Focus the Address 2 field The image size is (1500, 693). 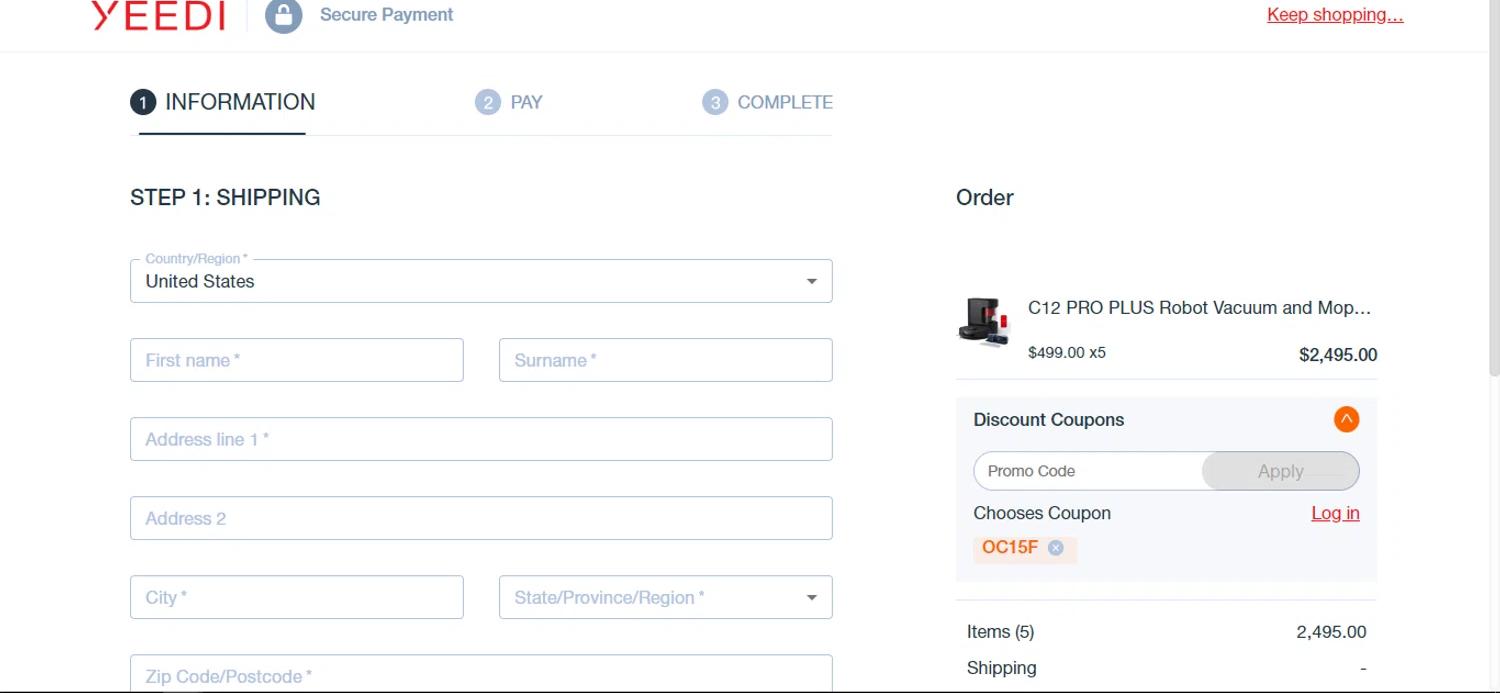[x=481, y=518]
